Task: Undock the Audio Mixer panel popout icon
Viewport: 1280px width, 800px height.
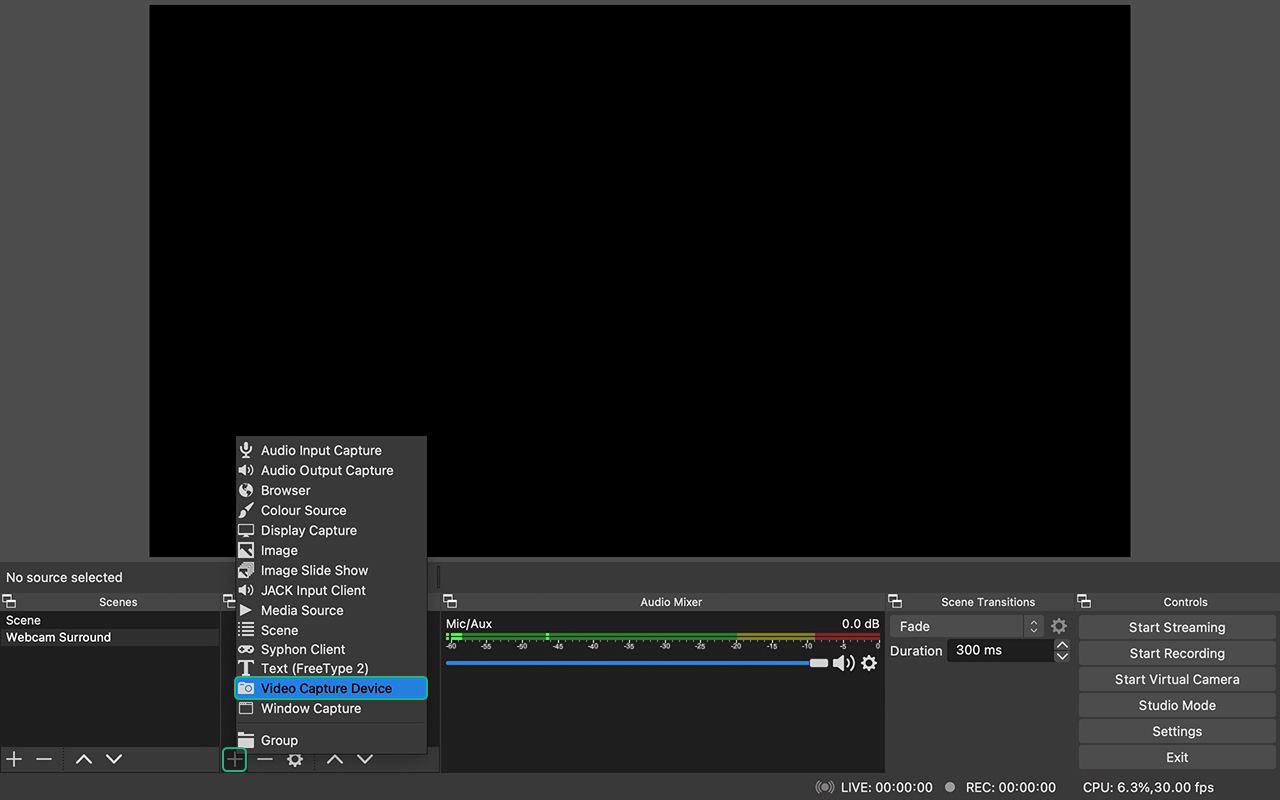Action: click(x=450, y=601)
